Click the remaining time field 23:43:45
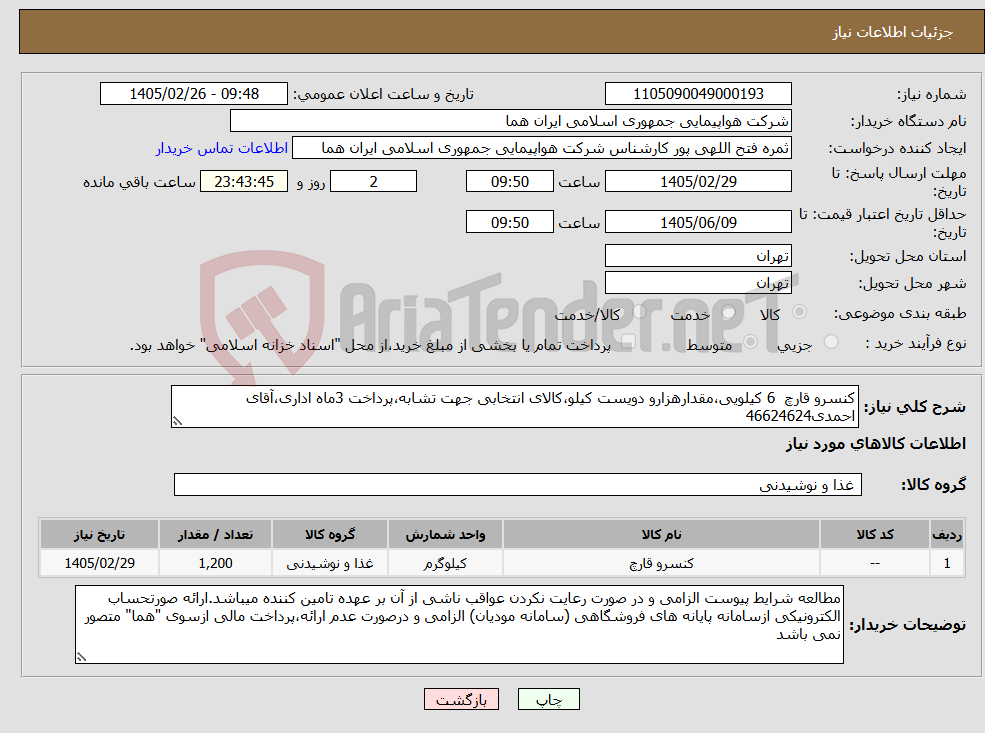 244,182
